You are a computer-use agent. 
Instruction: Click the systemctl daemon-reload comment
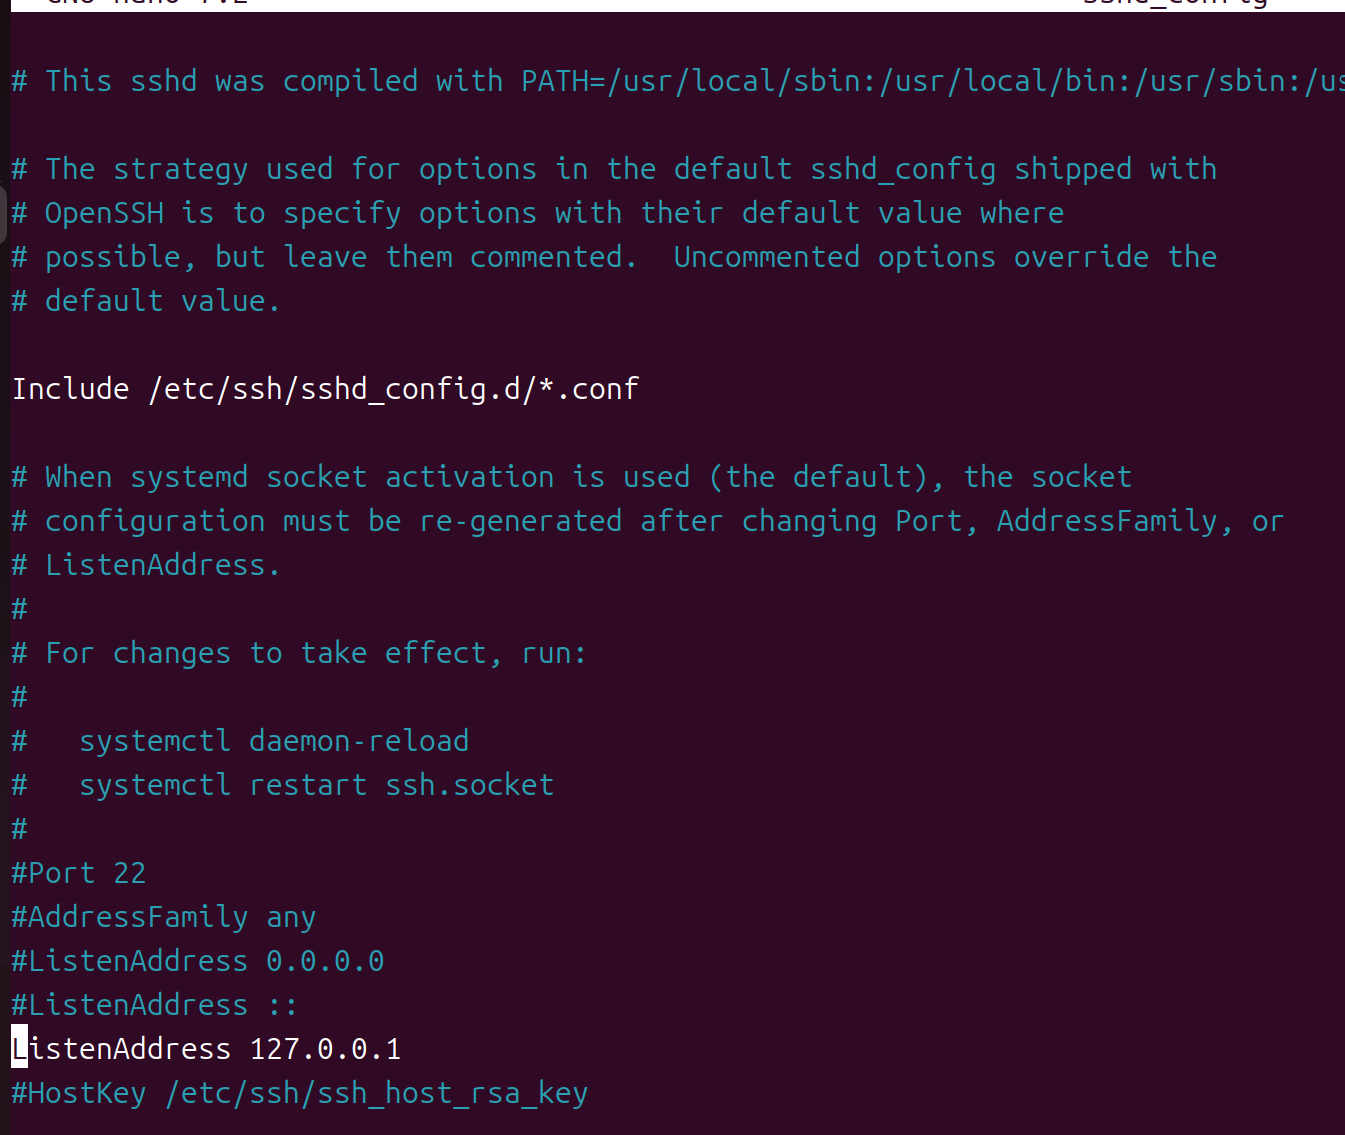tap(274, 741)
